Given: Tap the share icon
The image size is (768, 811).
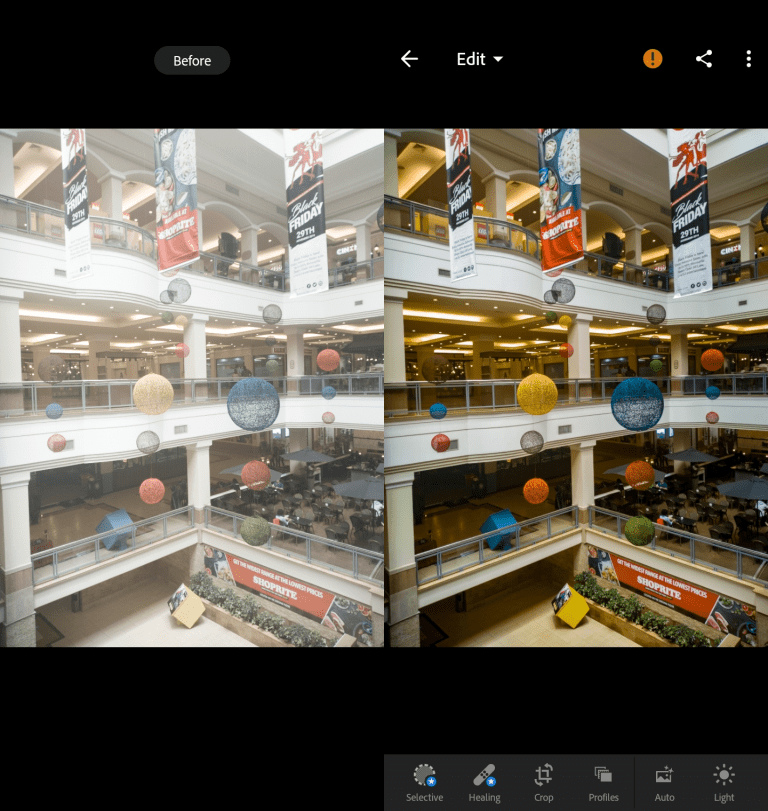Looking at the screenshot, I should (704, 59).
